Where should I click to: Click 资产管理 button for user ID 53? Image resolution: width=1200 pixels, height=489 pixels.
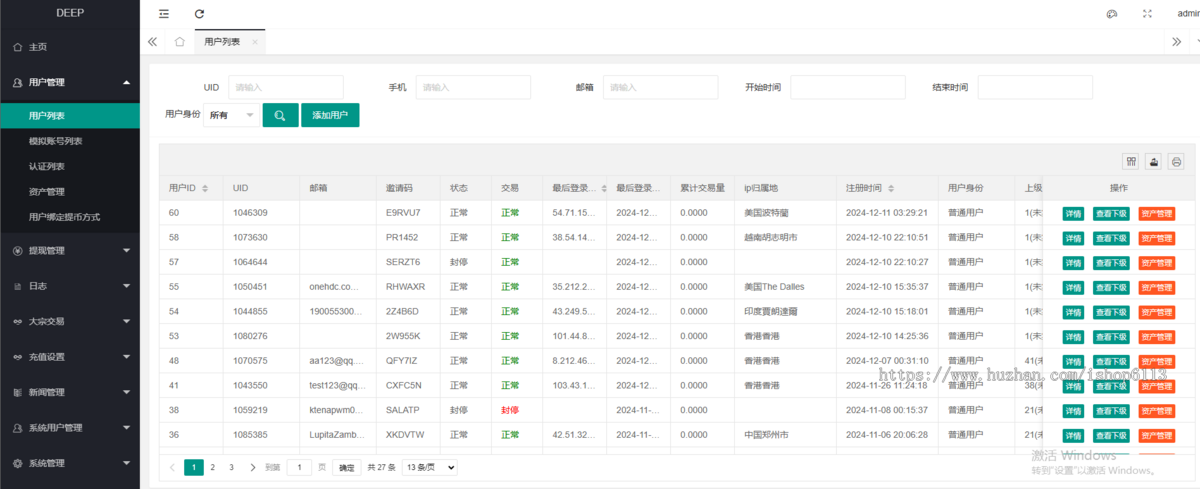1156,337
